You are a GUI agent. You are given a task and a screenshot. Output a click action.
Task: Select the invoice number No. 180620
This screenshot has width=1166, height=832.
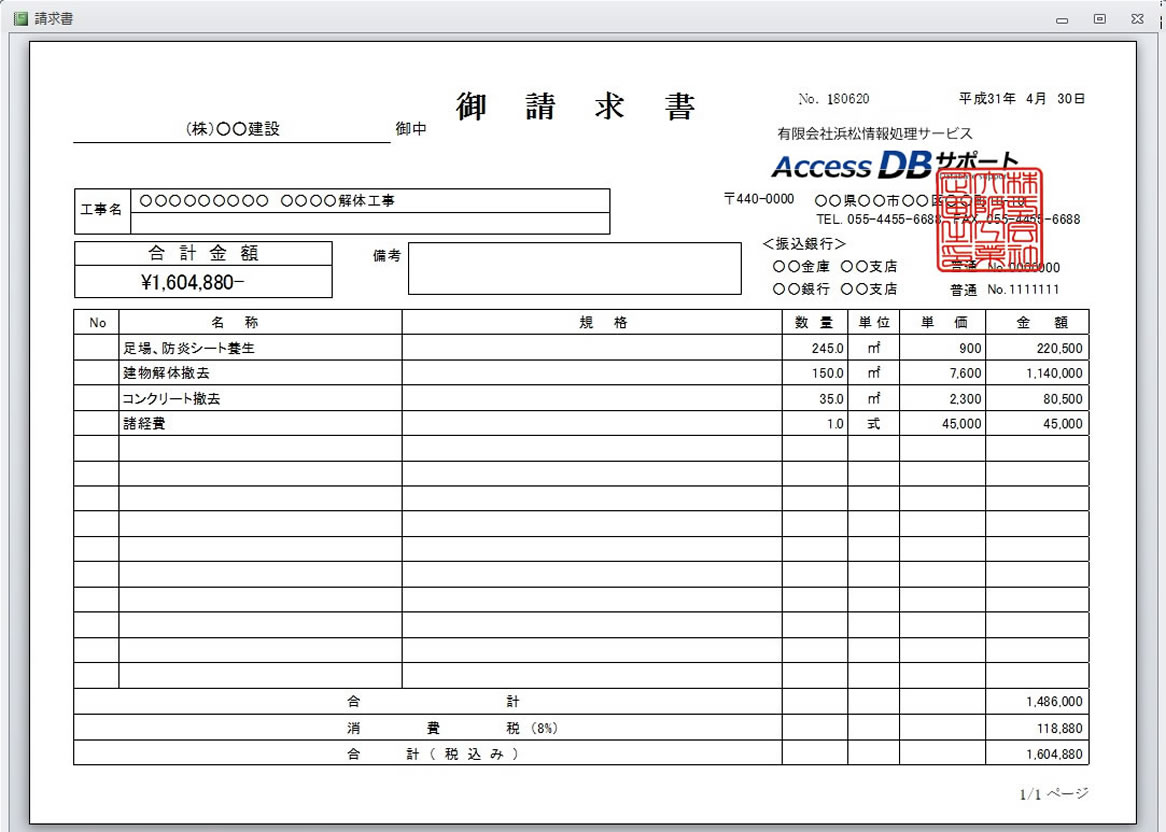point(834,99)
